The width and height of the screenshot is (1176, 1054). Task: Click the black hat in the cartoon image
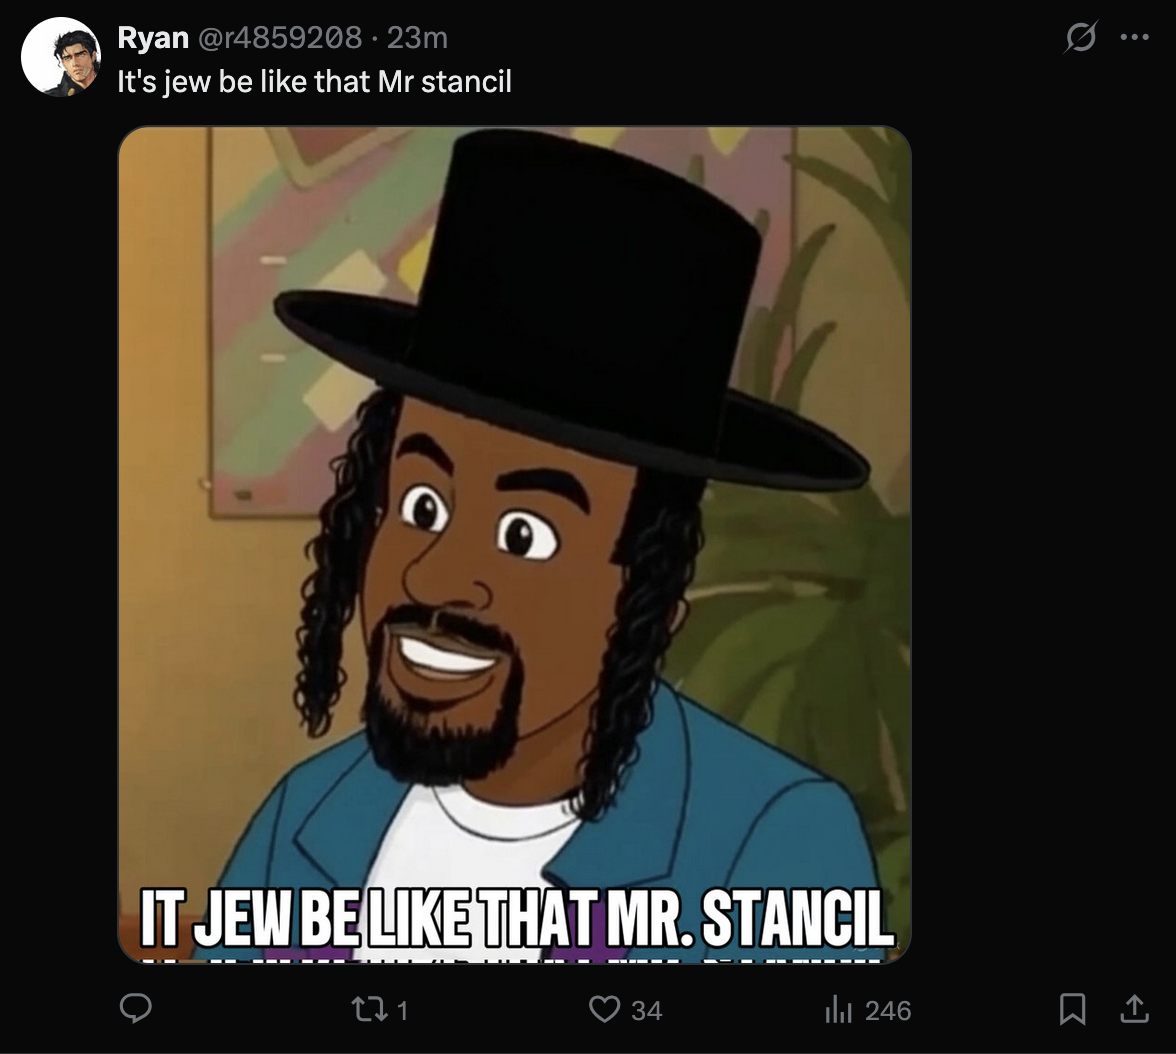tap(572, 308)
